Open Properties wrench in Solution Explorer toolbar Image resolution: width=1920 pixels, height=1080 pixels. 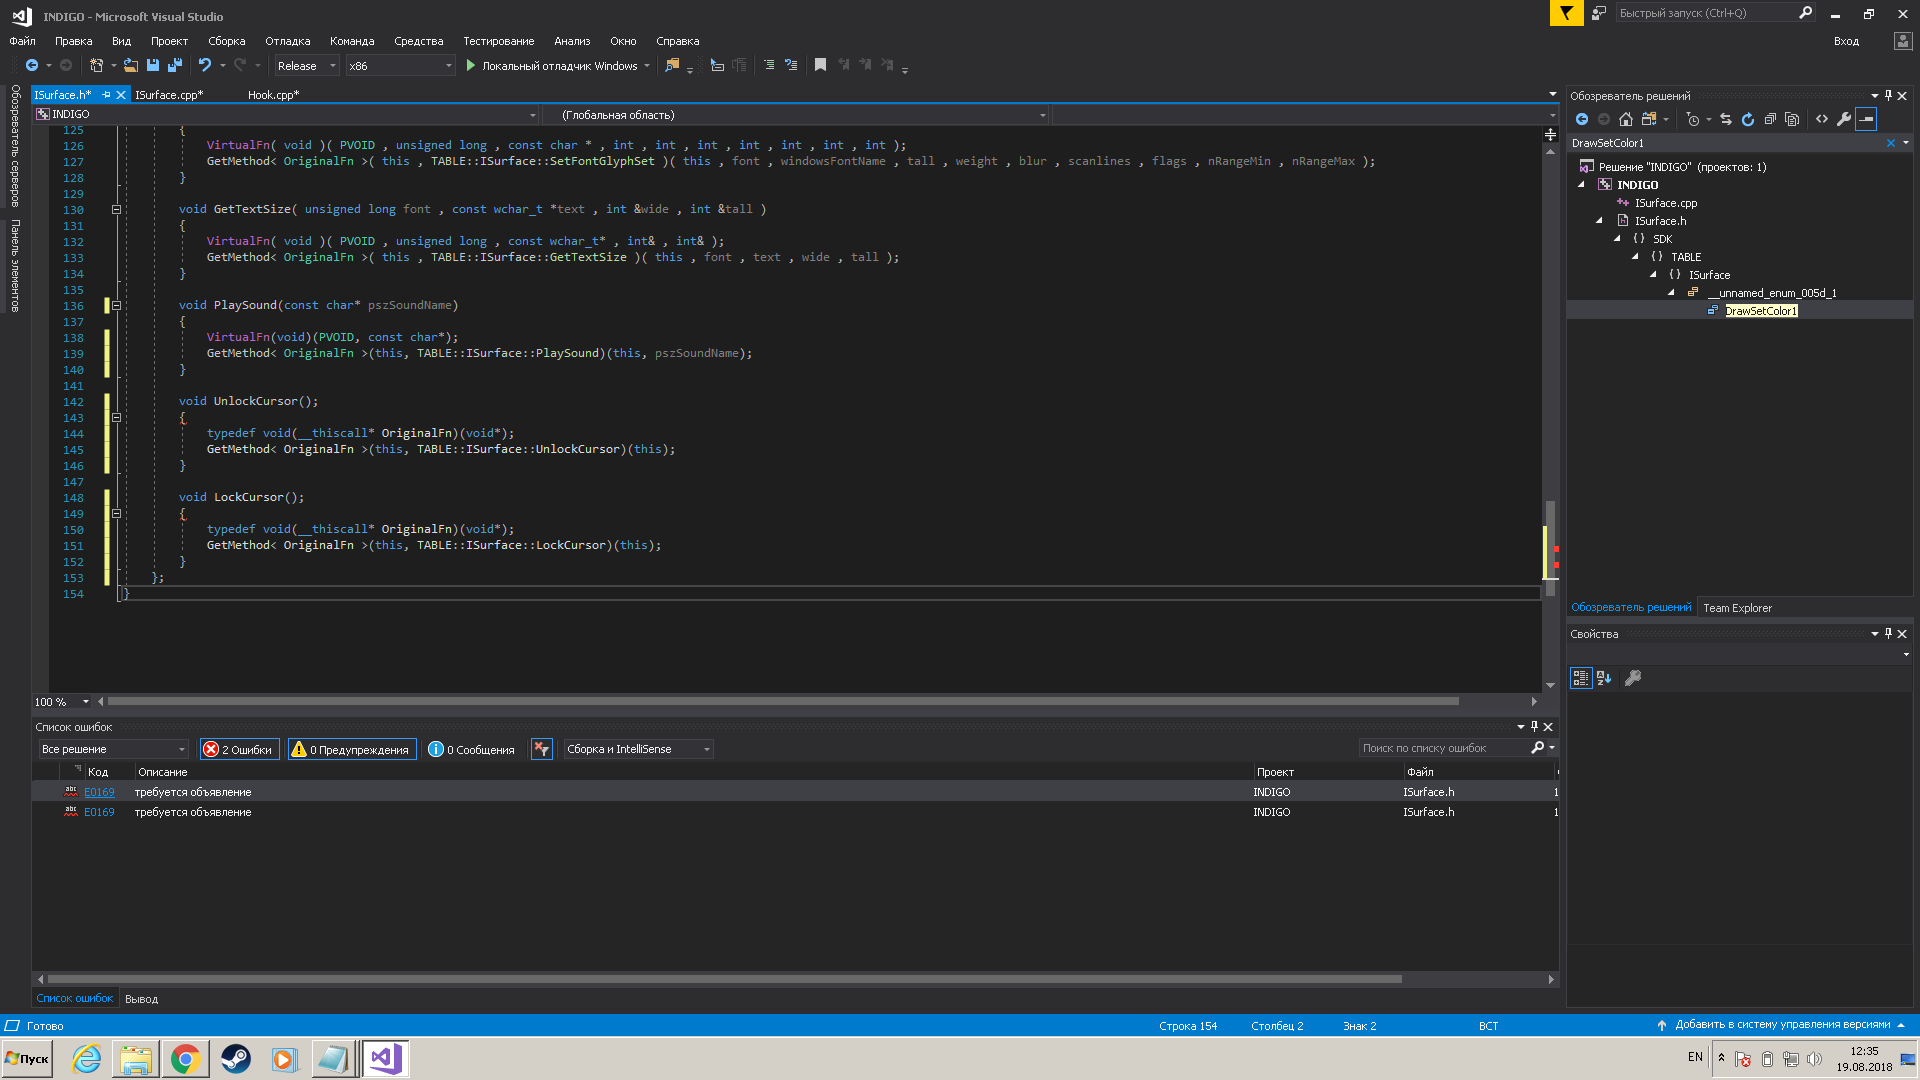(x=1844, y=119)
